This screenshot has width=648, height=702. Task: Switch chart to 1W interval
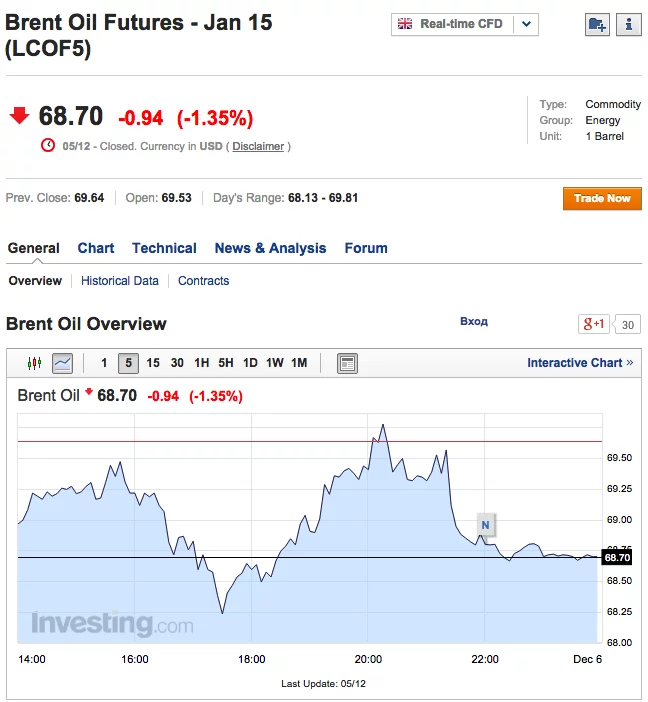pos(274,363)
